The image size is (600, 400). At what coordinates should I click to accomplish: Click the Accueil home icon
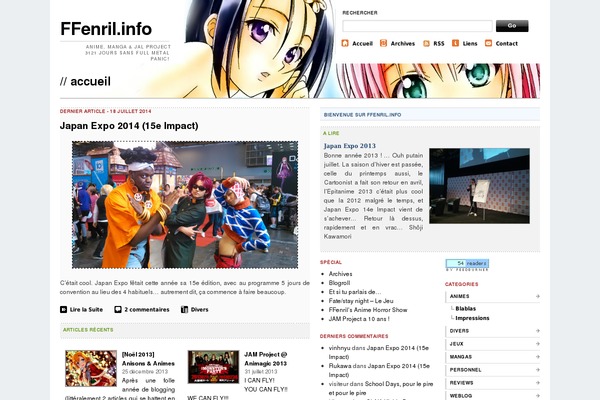tap(345, 43)
